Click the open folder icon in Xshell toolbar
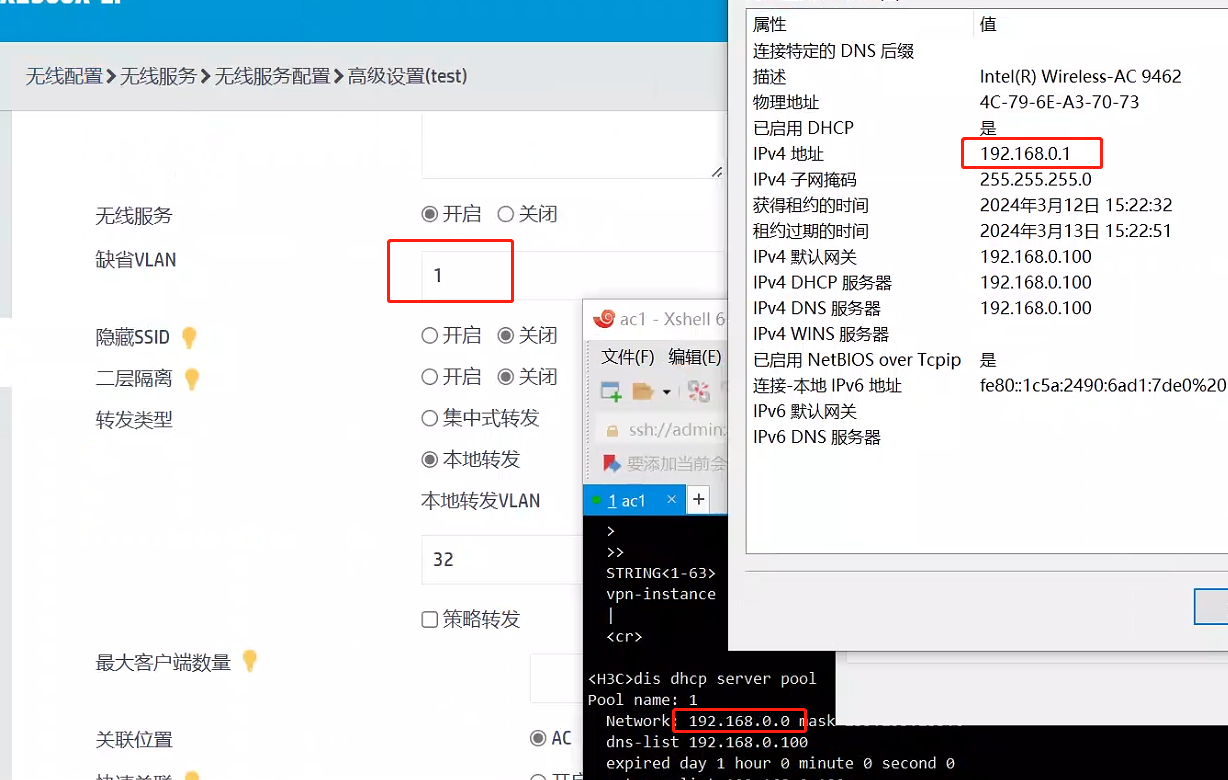 (642, 391)
